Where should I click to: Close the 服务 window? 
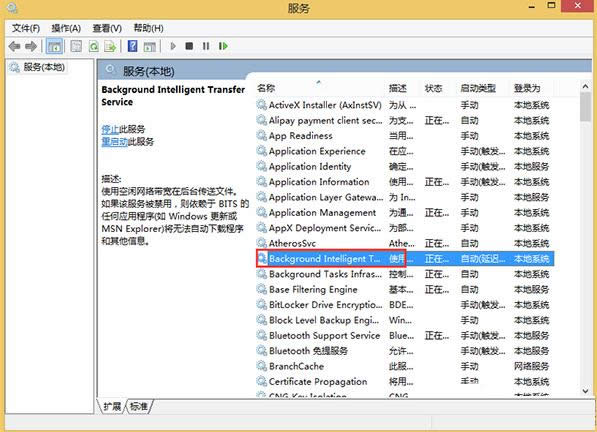(578, 5)
